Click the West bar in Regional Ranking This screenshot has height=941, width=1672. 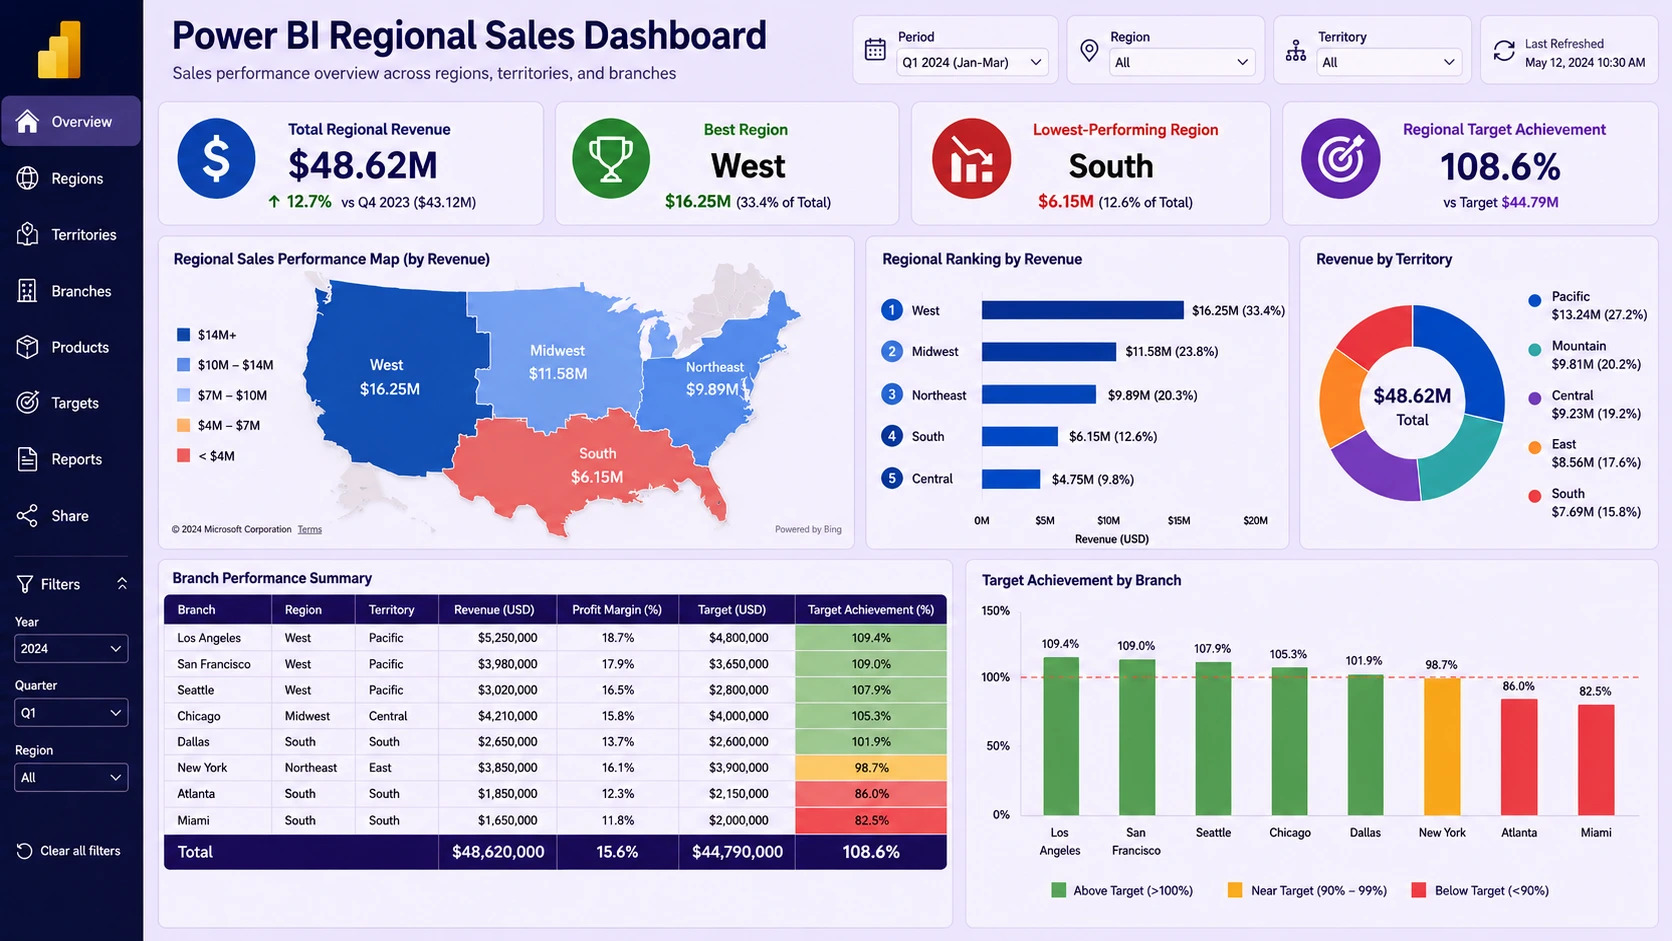tap(1082, 310)
